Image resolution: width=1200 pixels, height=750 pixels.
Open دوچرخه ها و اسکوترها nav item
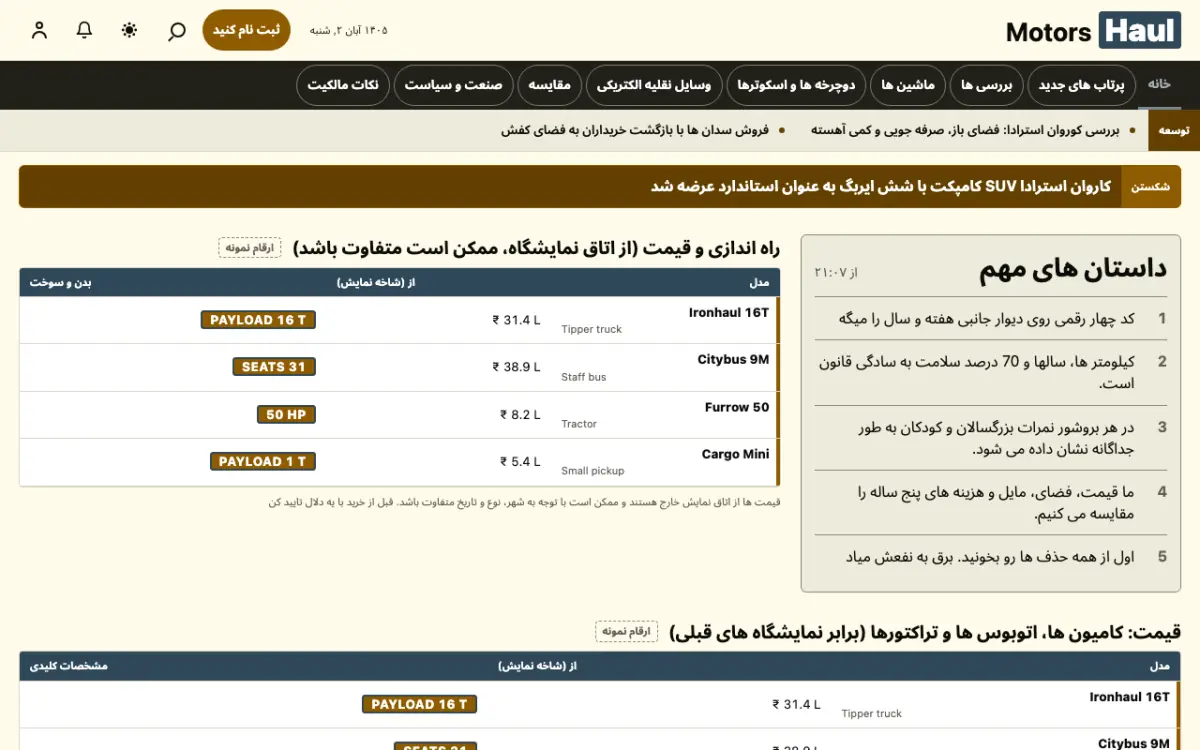[796, 85]
